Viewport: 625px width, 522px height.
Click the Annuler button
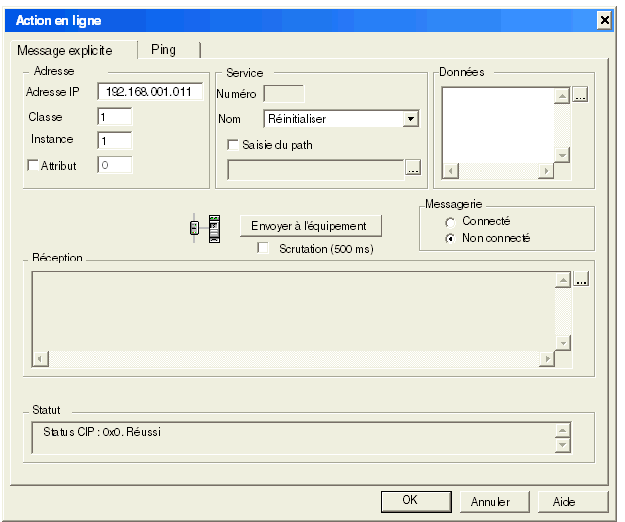click(495, 501)
